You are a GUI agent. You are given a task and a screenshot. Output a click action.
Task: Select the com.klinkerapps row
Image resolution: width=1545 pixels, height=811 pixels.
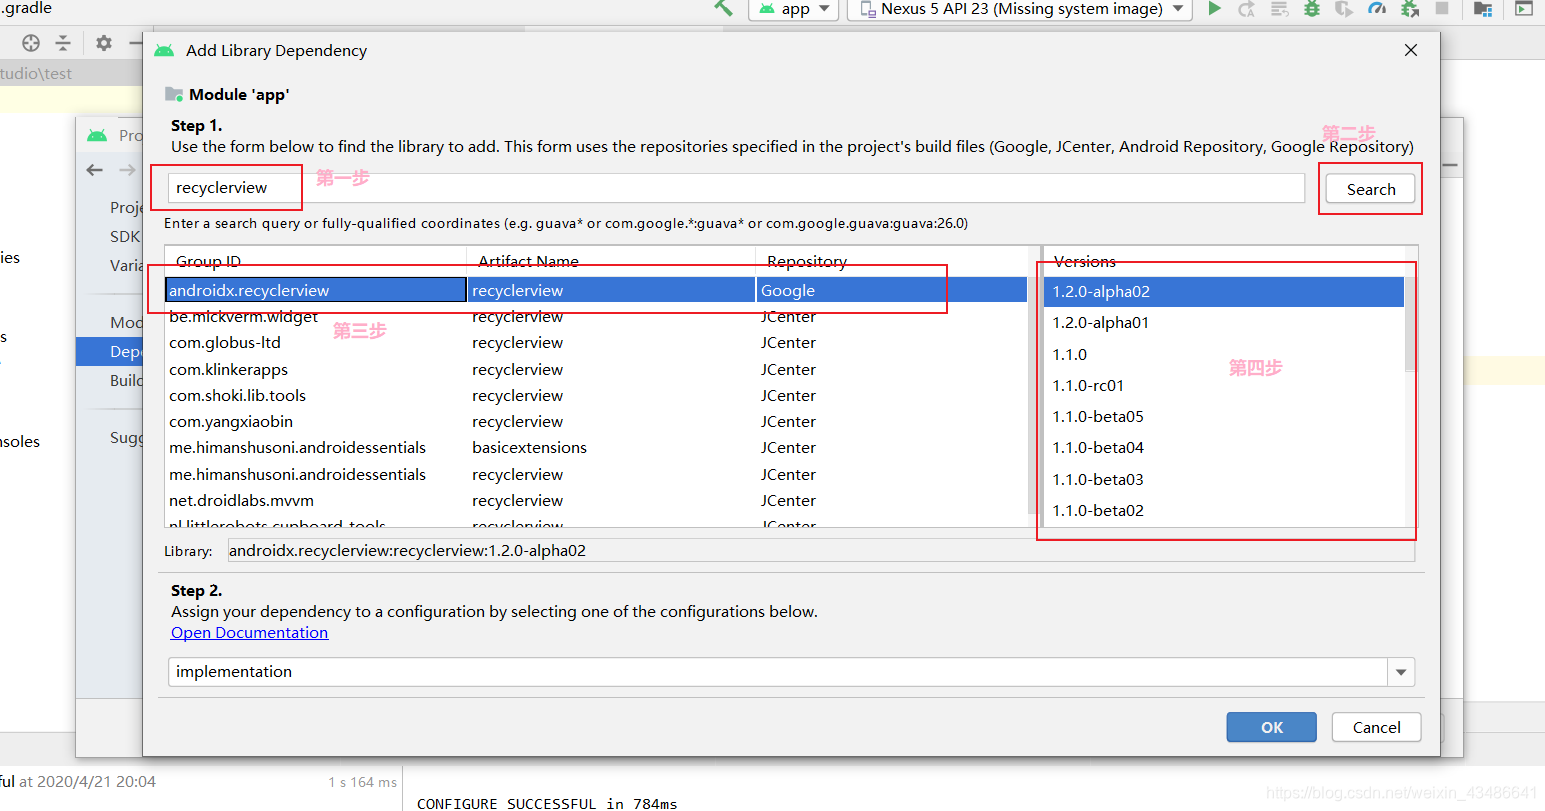point(596,370)
